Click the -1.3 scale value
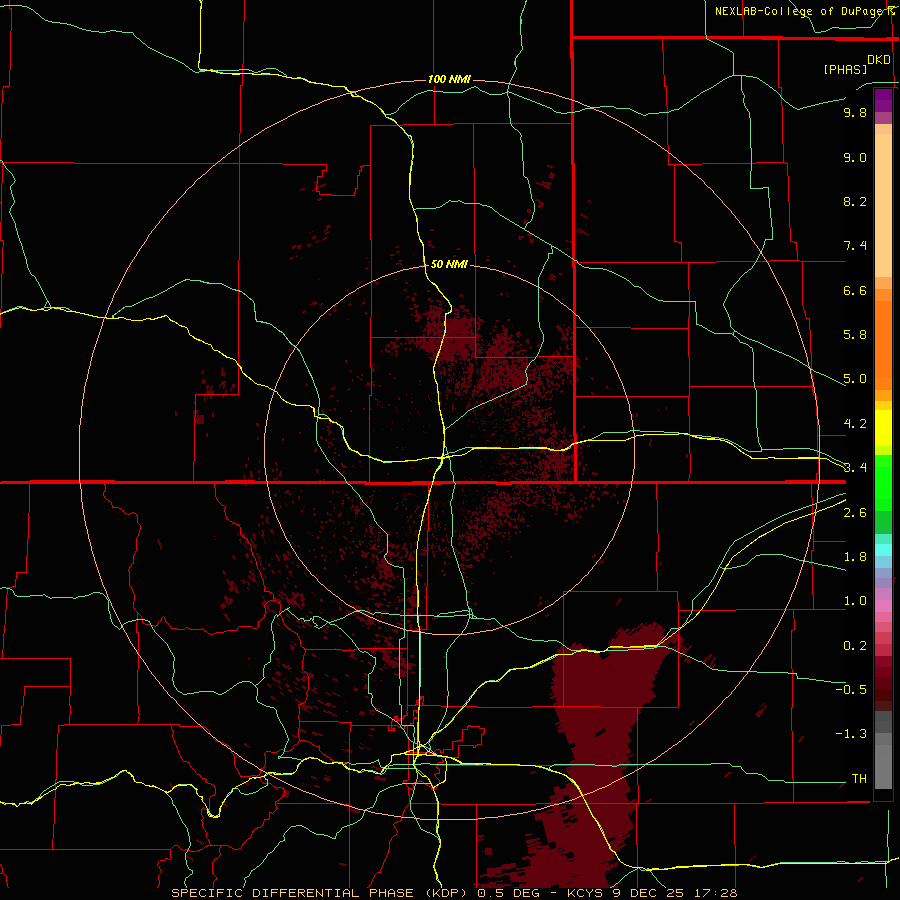 [x=851, y=734]
